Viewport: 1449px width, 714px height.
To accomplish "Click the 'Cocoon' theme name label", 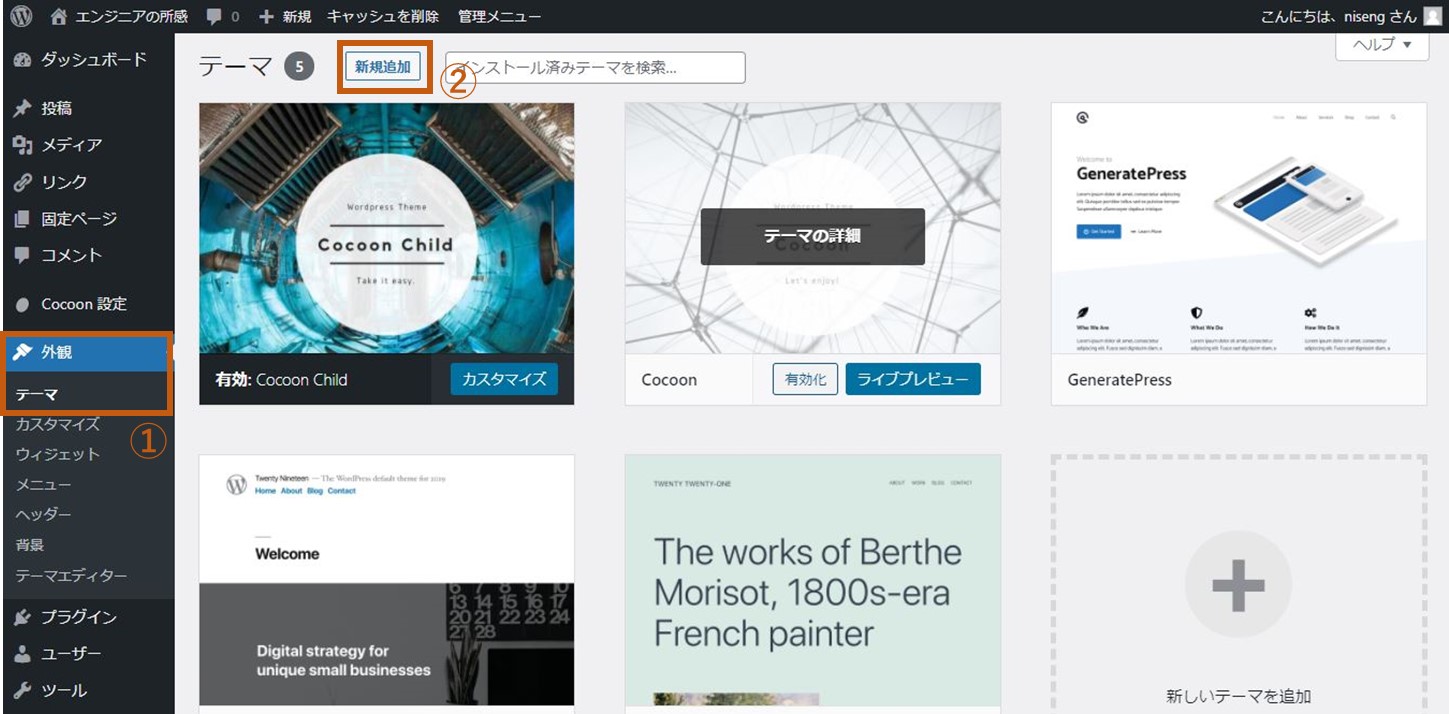I will (669, 380).
